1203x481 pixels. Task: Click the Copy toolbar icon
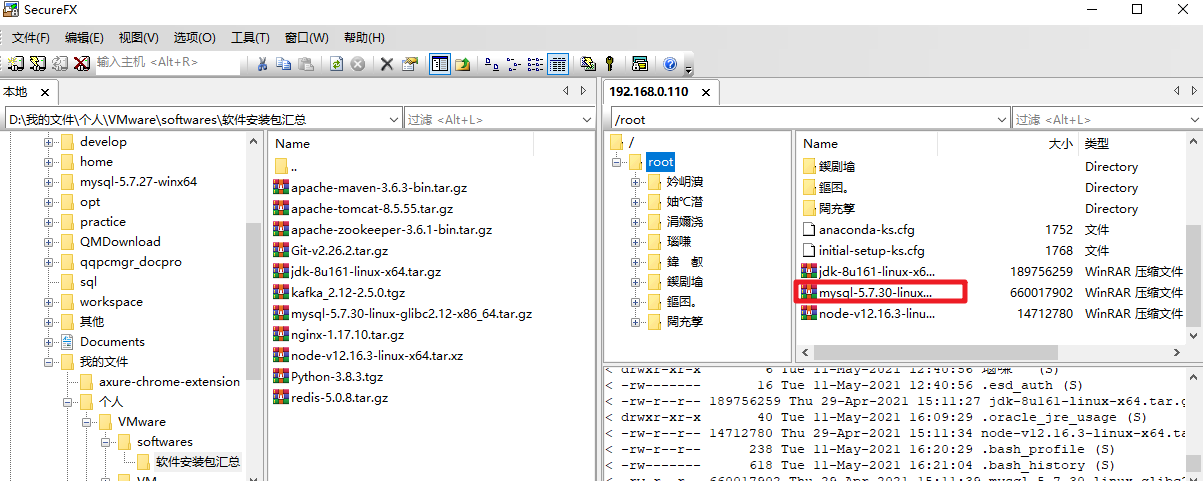pyautogui.click(x=284, y=64)
